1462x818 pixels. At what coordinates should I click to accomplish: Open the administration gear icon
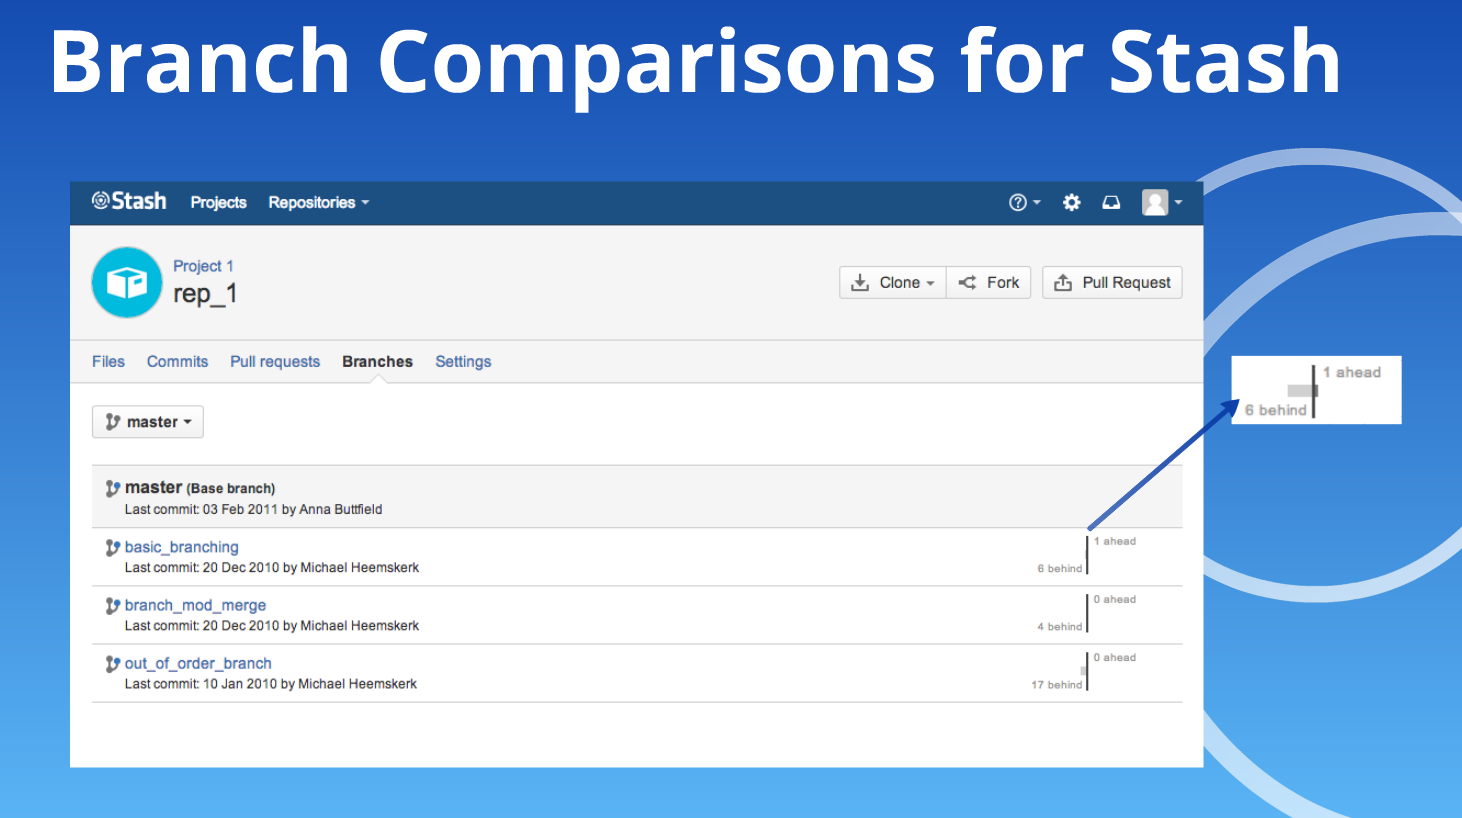pyautogui.click(x=1071, y=202)
